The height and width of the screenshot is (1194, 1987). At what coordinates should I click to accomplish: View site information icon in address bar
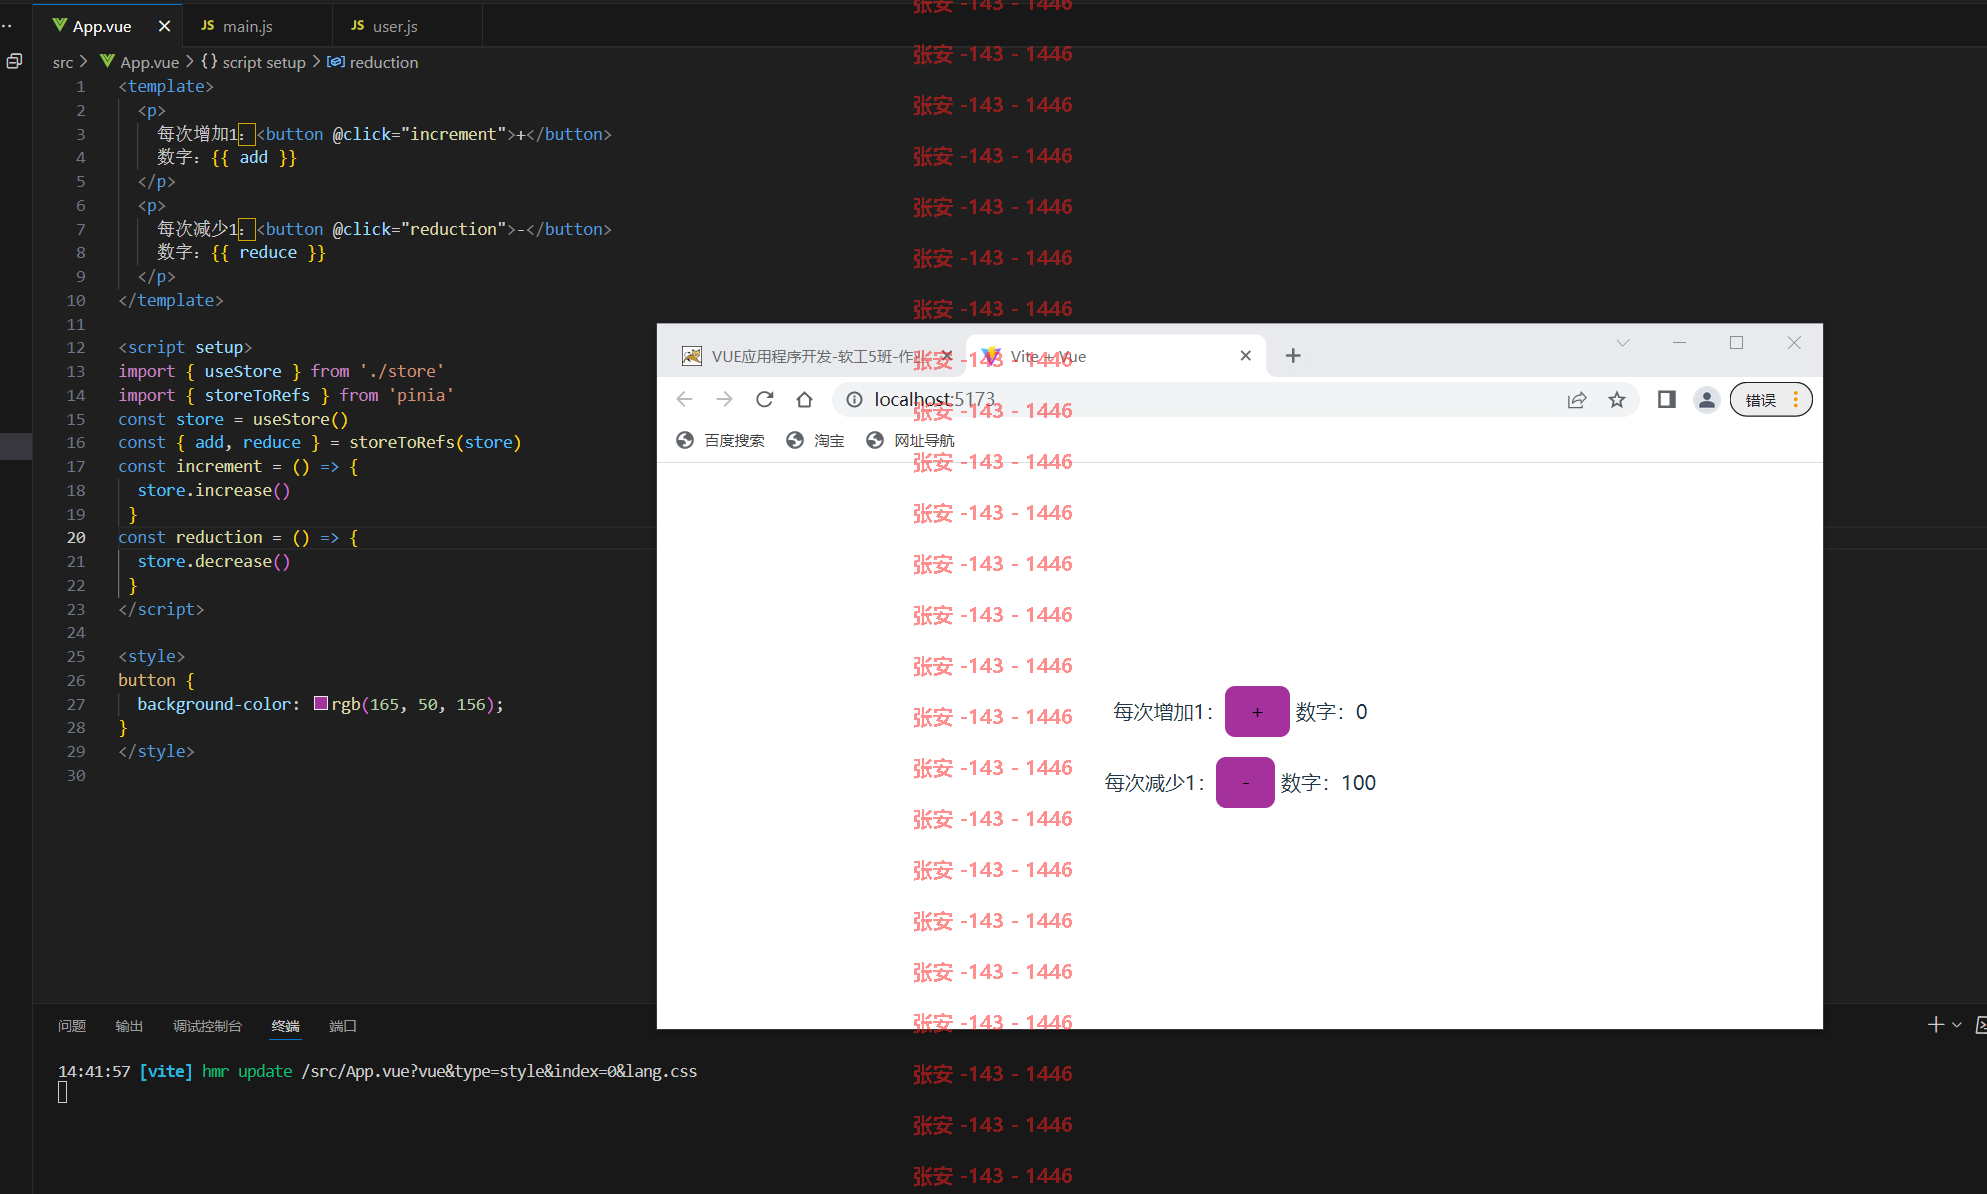(855, 400)
